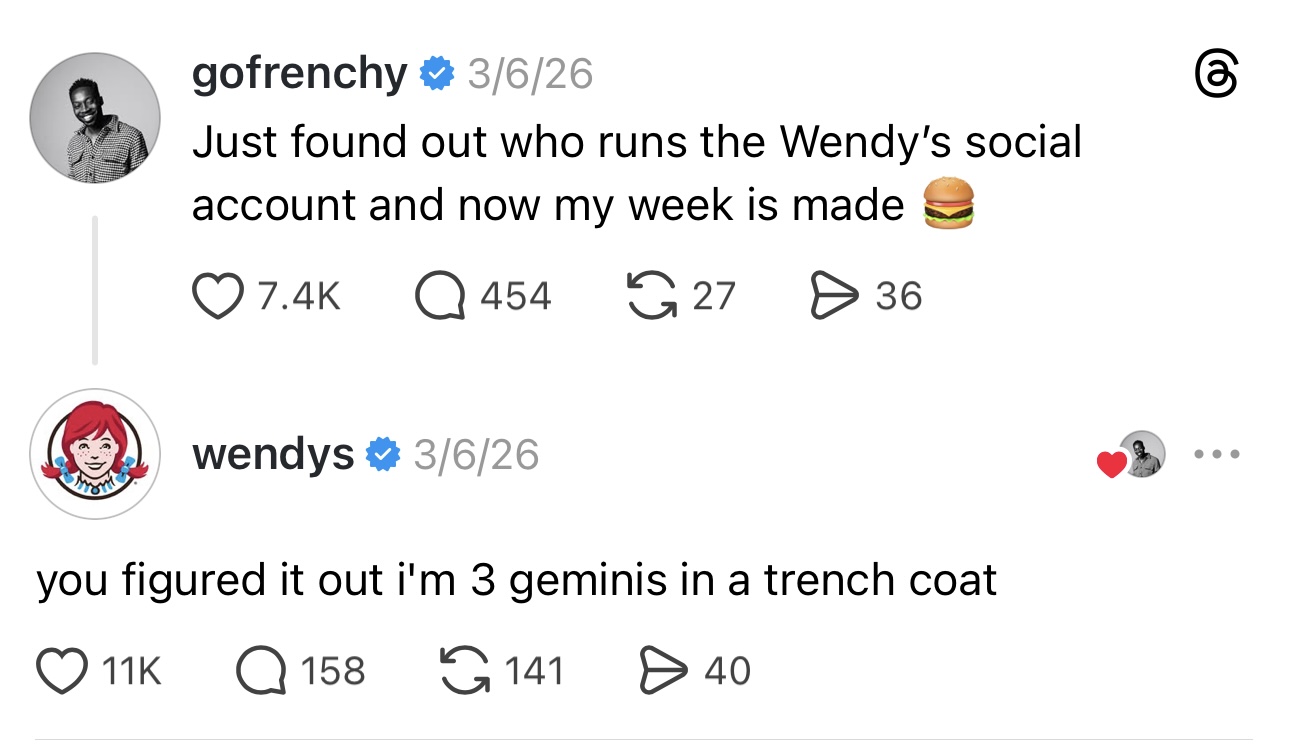Visit the gofrenchy username link
The width and height of the screenshot is (1289, 747).
click(x=299, y=74)
